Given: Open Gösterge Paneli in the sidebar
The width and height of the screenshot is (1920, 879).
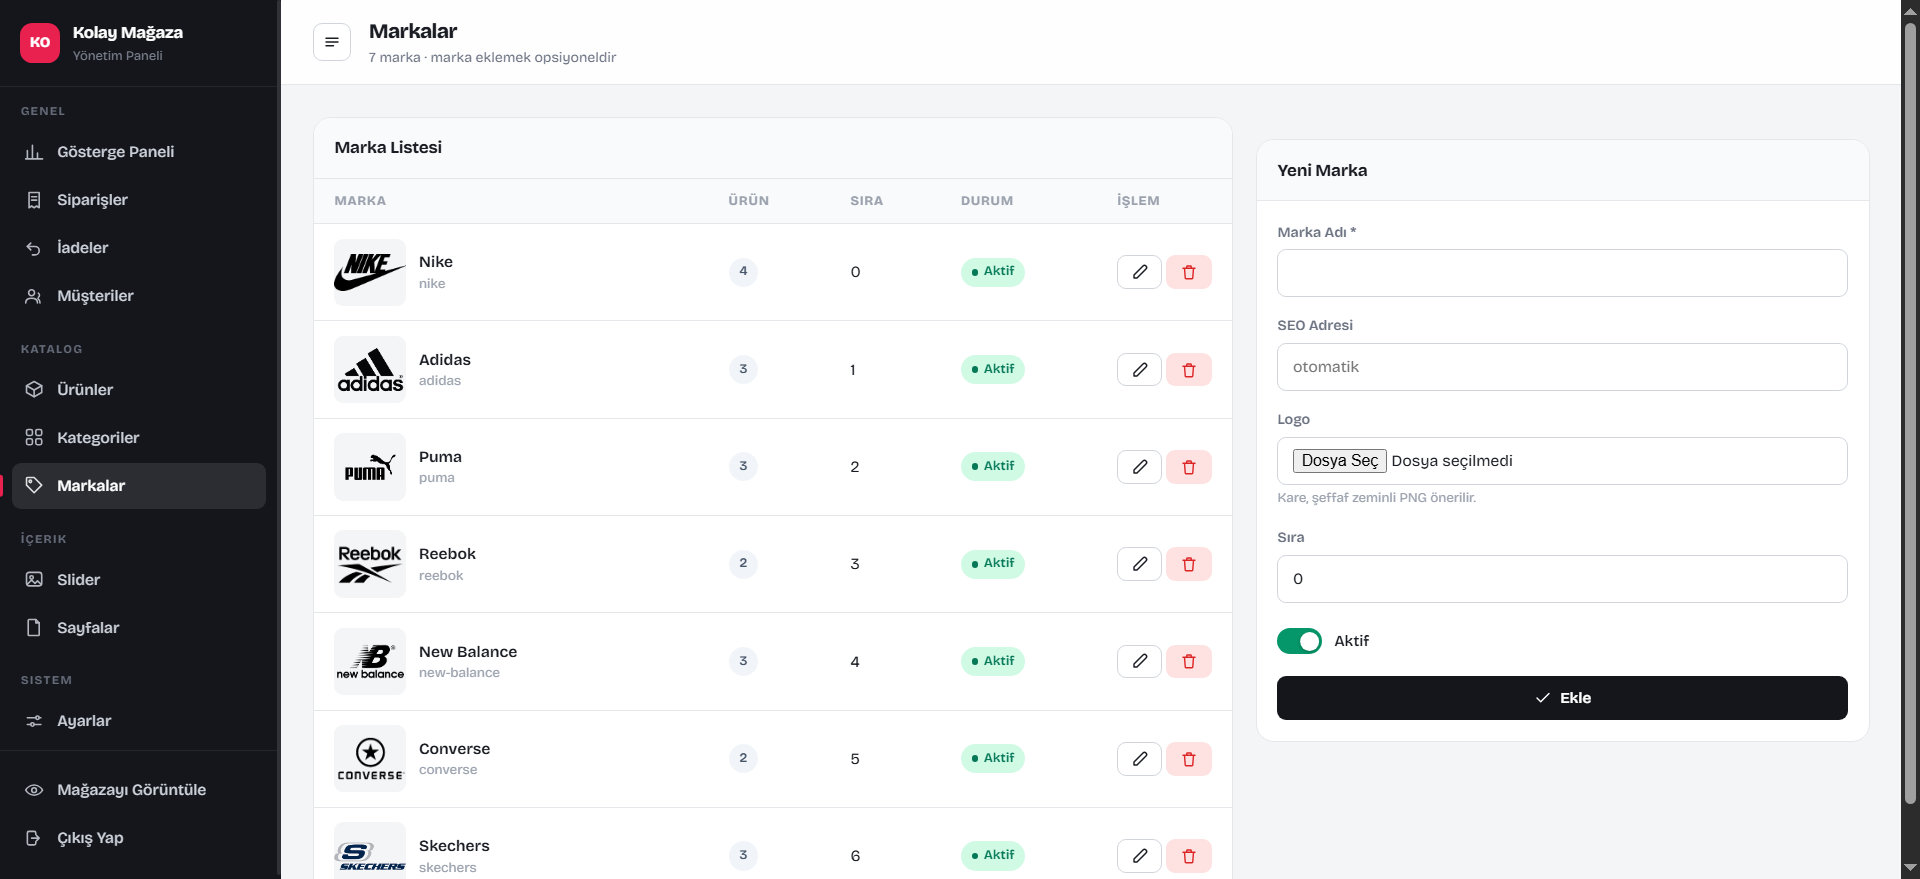Looking at the screenshot, I should 139,152.
